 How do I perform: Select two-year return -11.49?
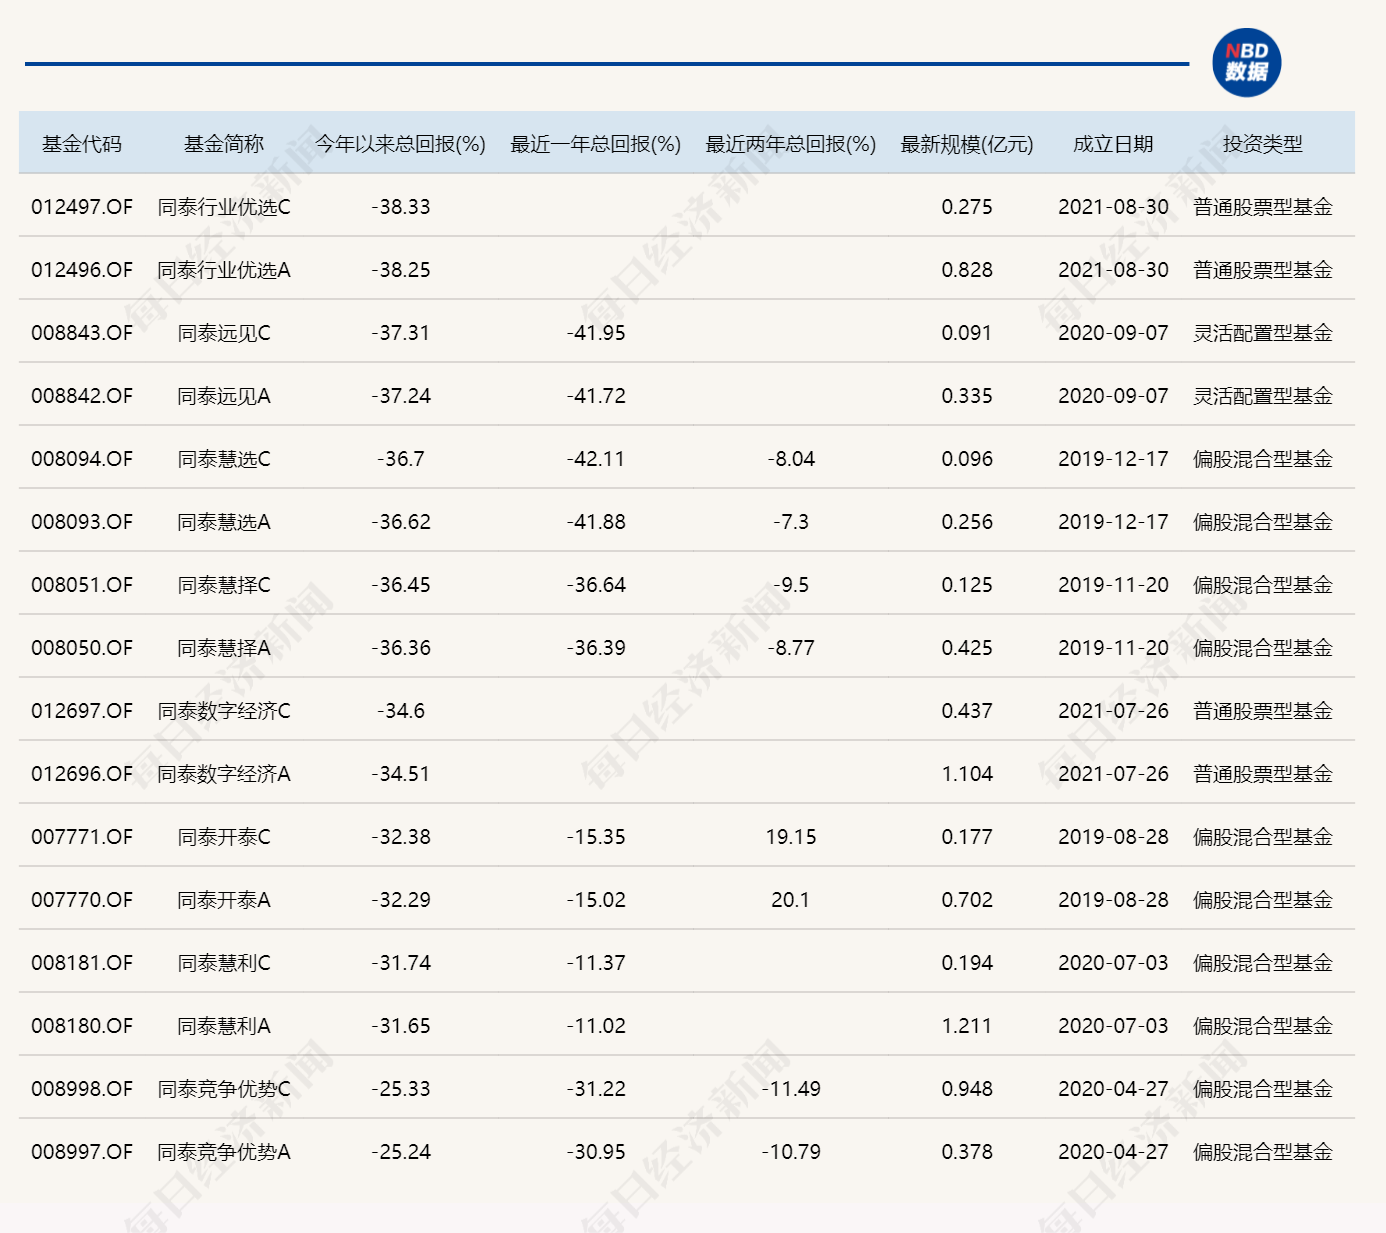click(791, 1089)
